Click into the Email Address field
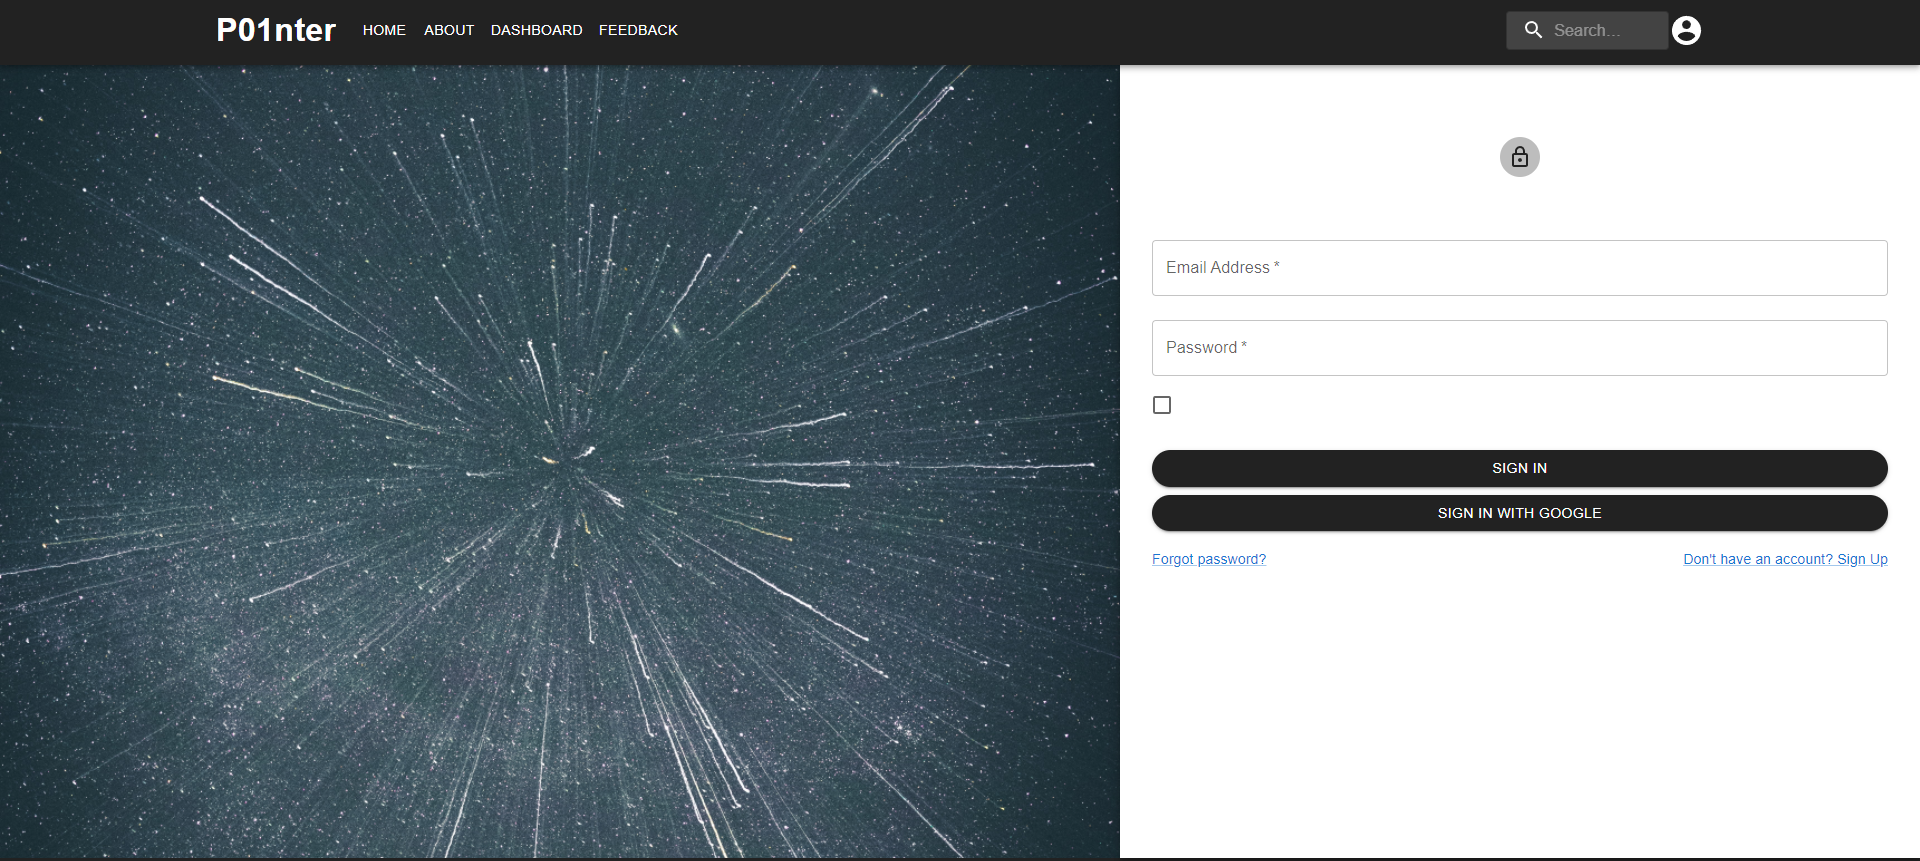The image size is (1920, 861). point(1519,268)
